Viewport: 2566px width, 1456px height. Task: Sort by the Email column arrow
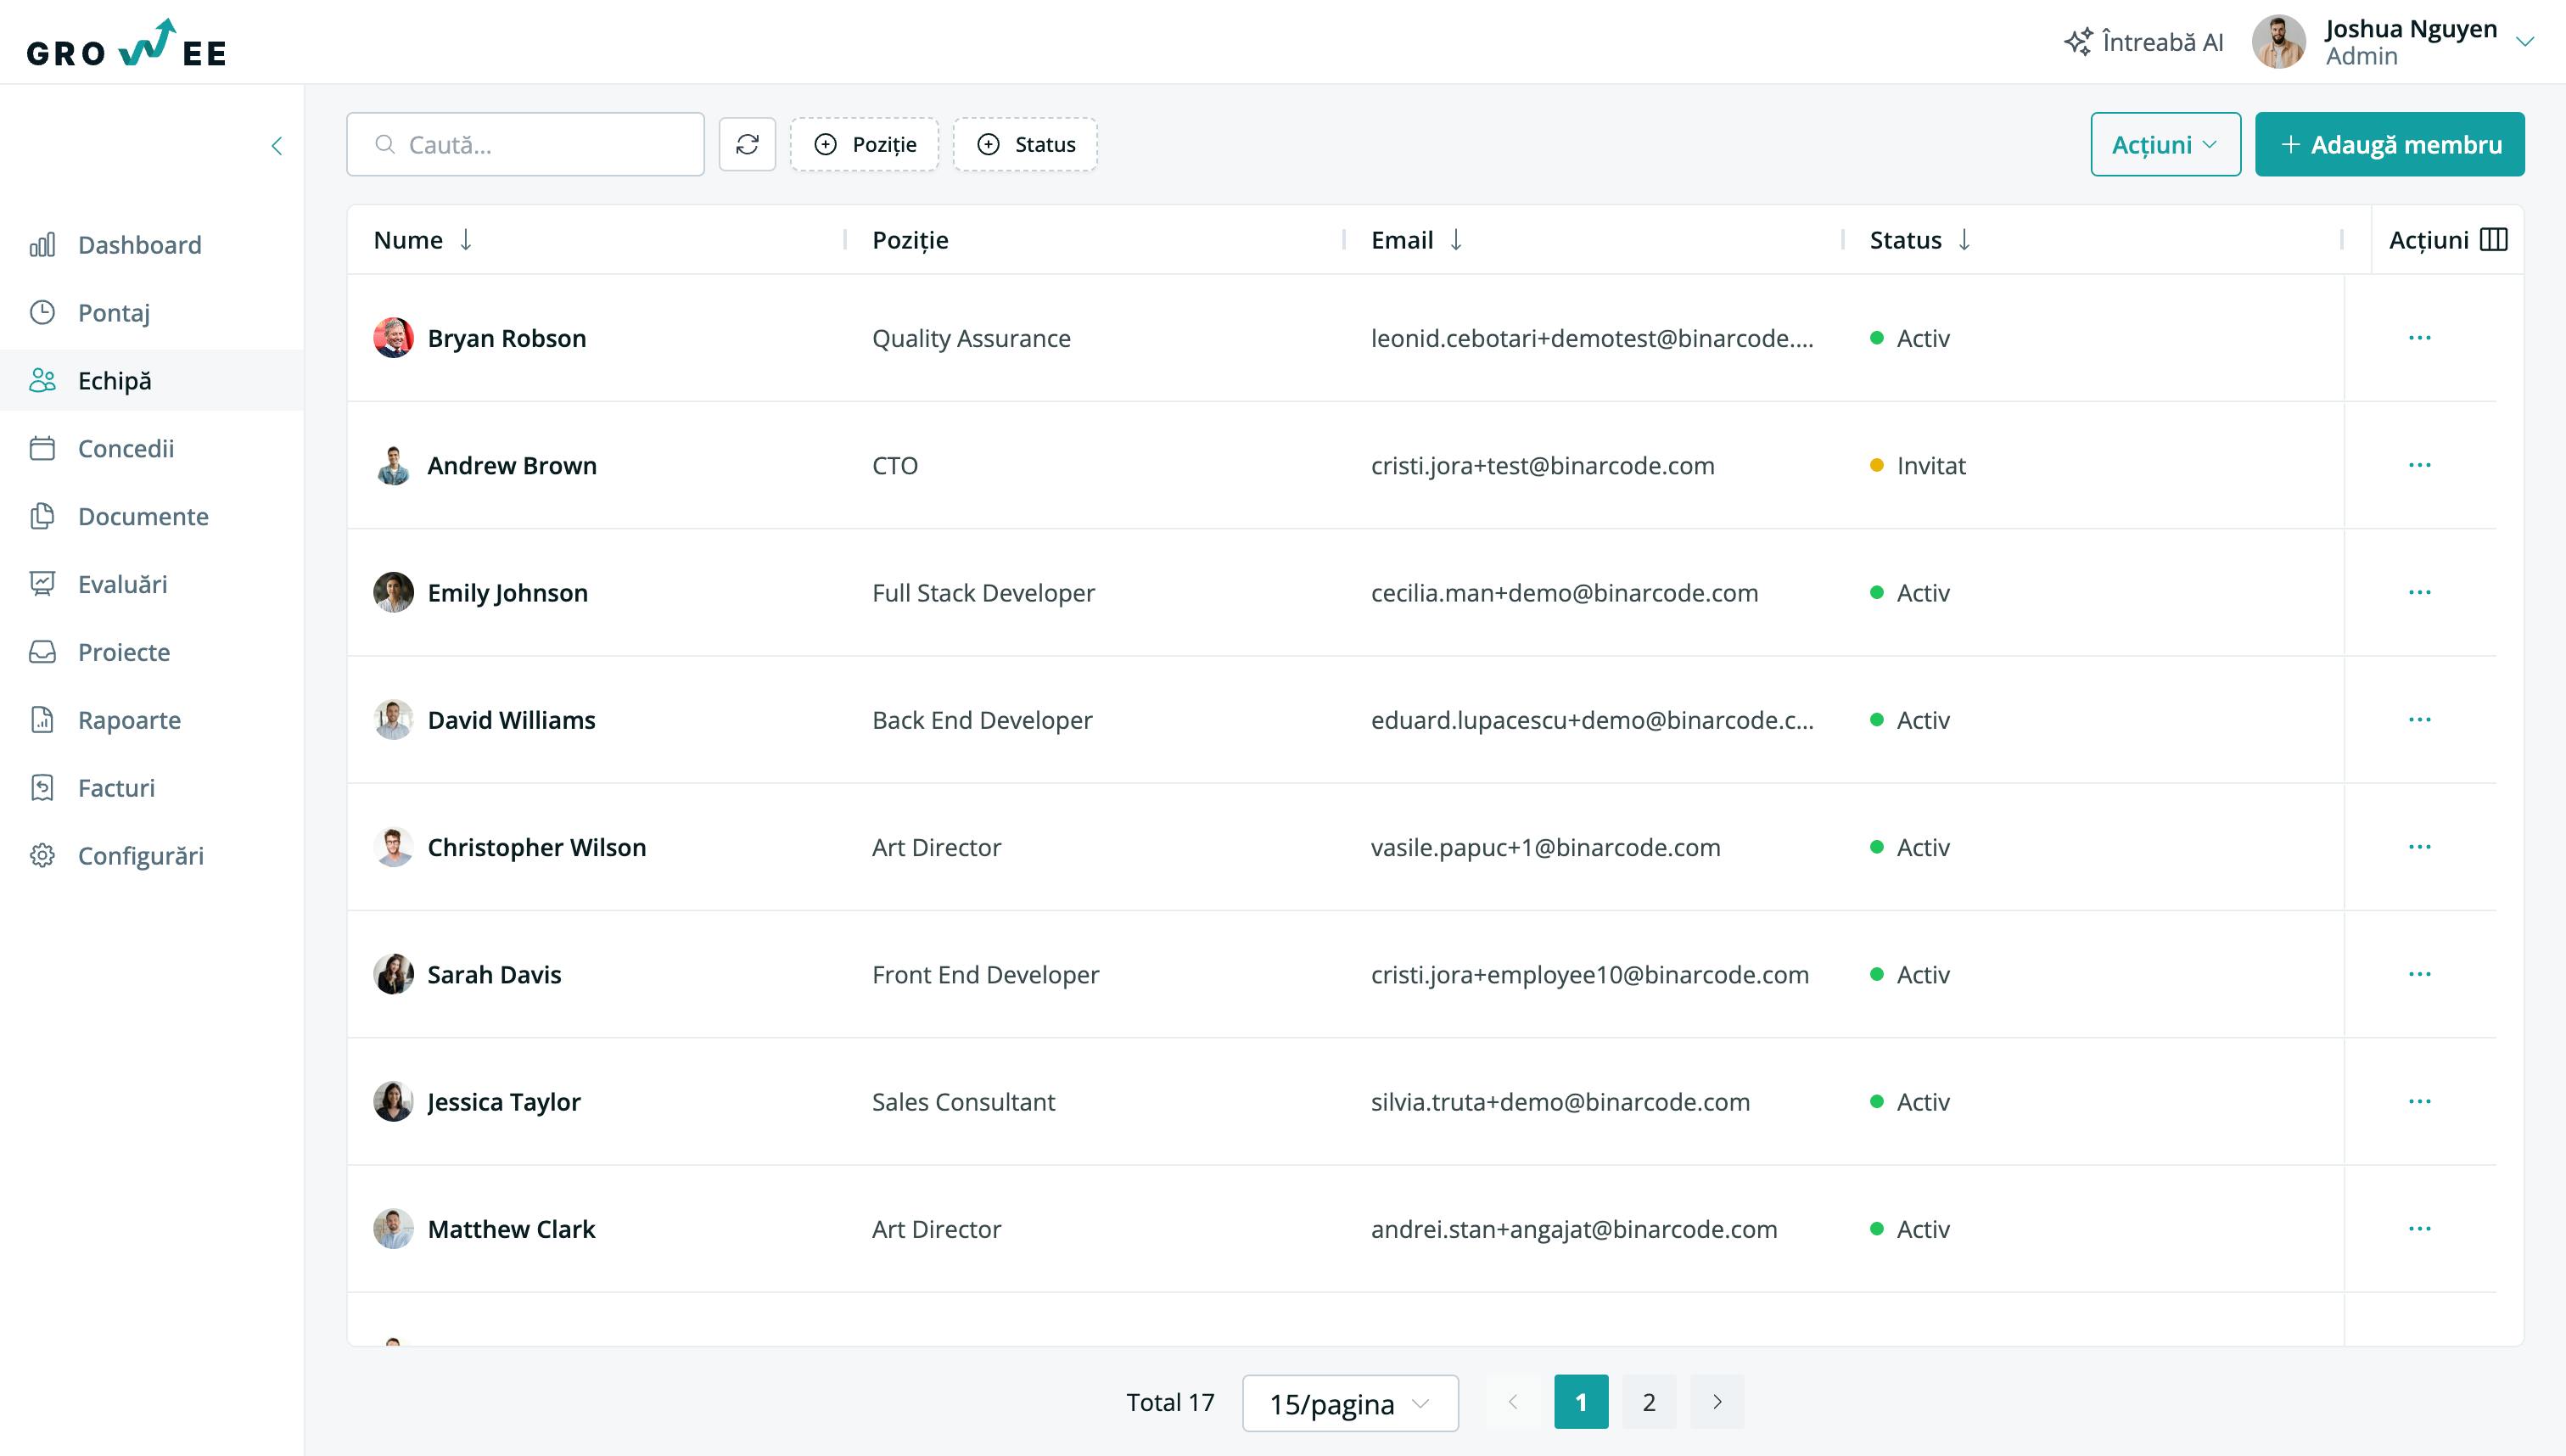tap(1456, 240)
